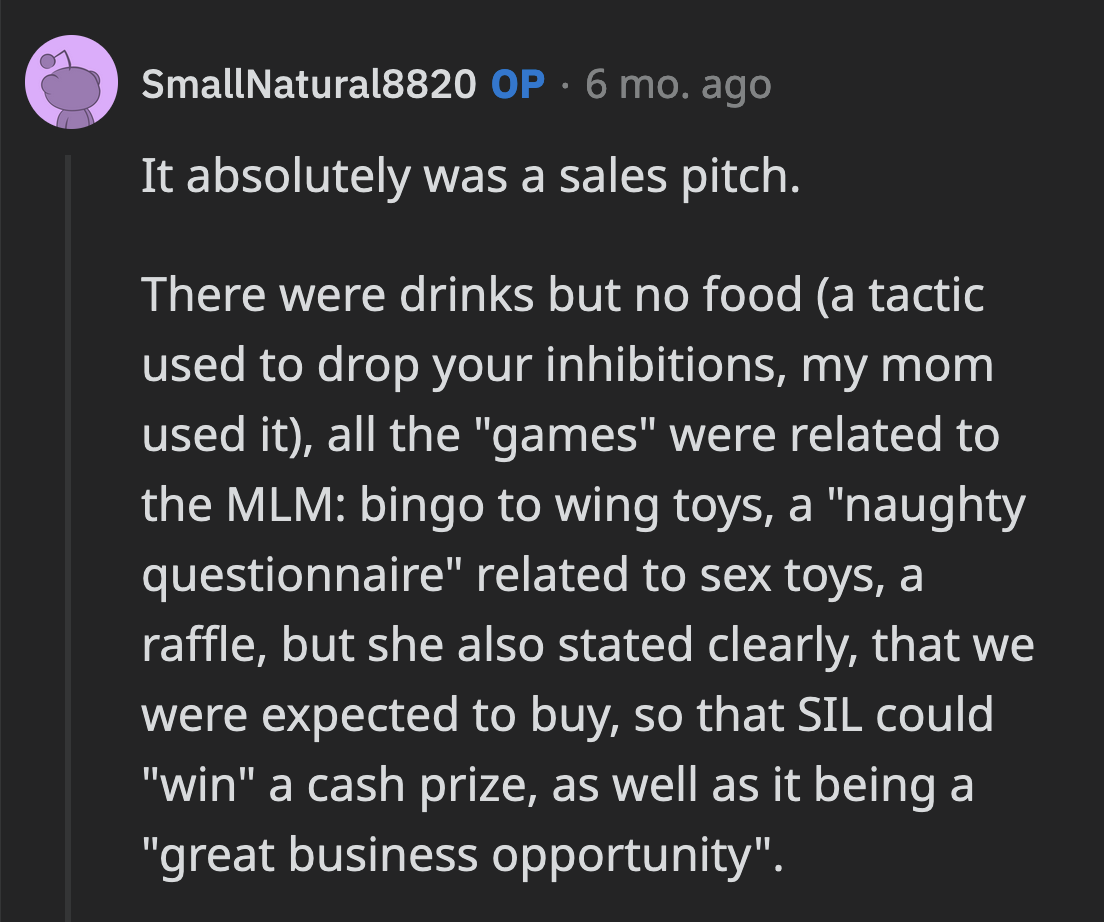The height and width of the screenshot is (922, 1104).
Task: Collapse the comment using the thread line
Action: coord(69,540)
